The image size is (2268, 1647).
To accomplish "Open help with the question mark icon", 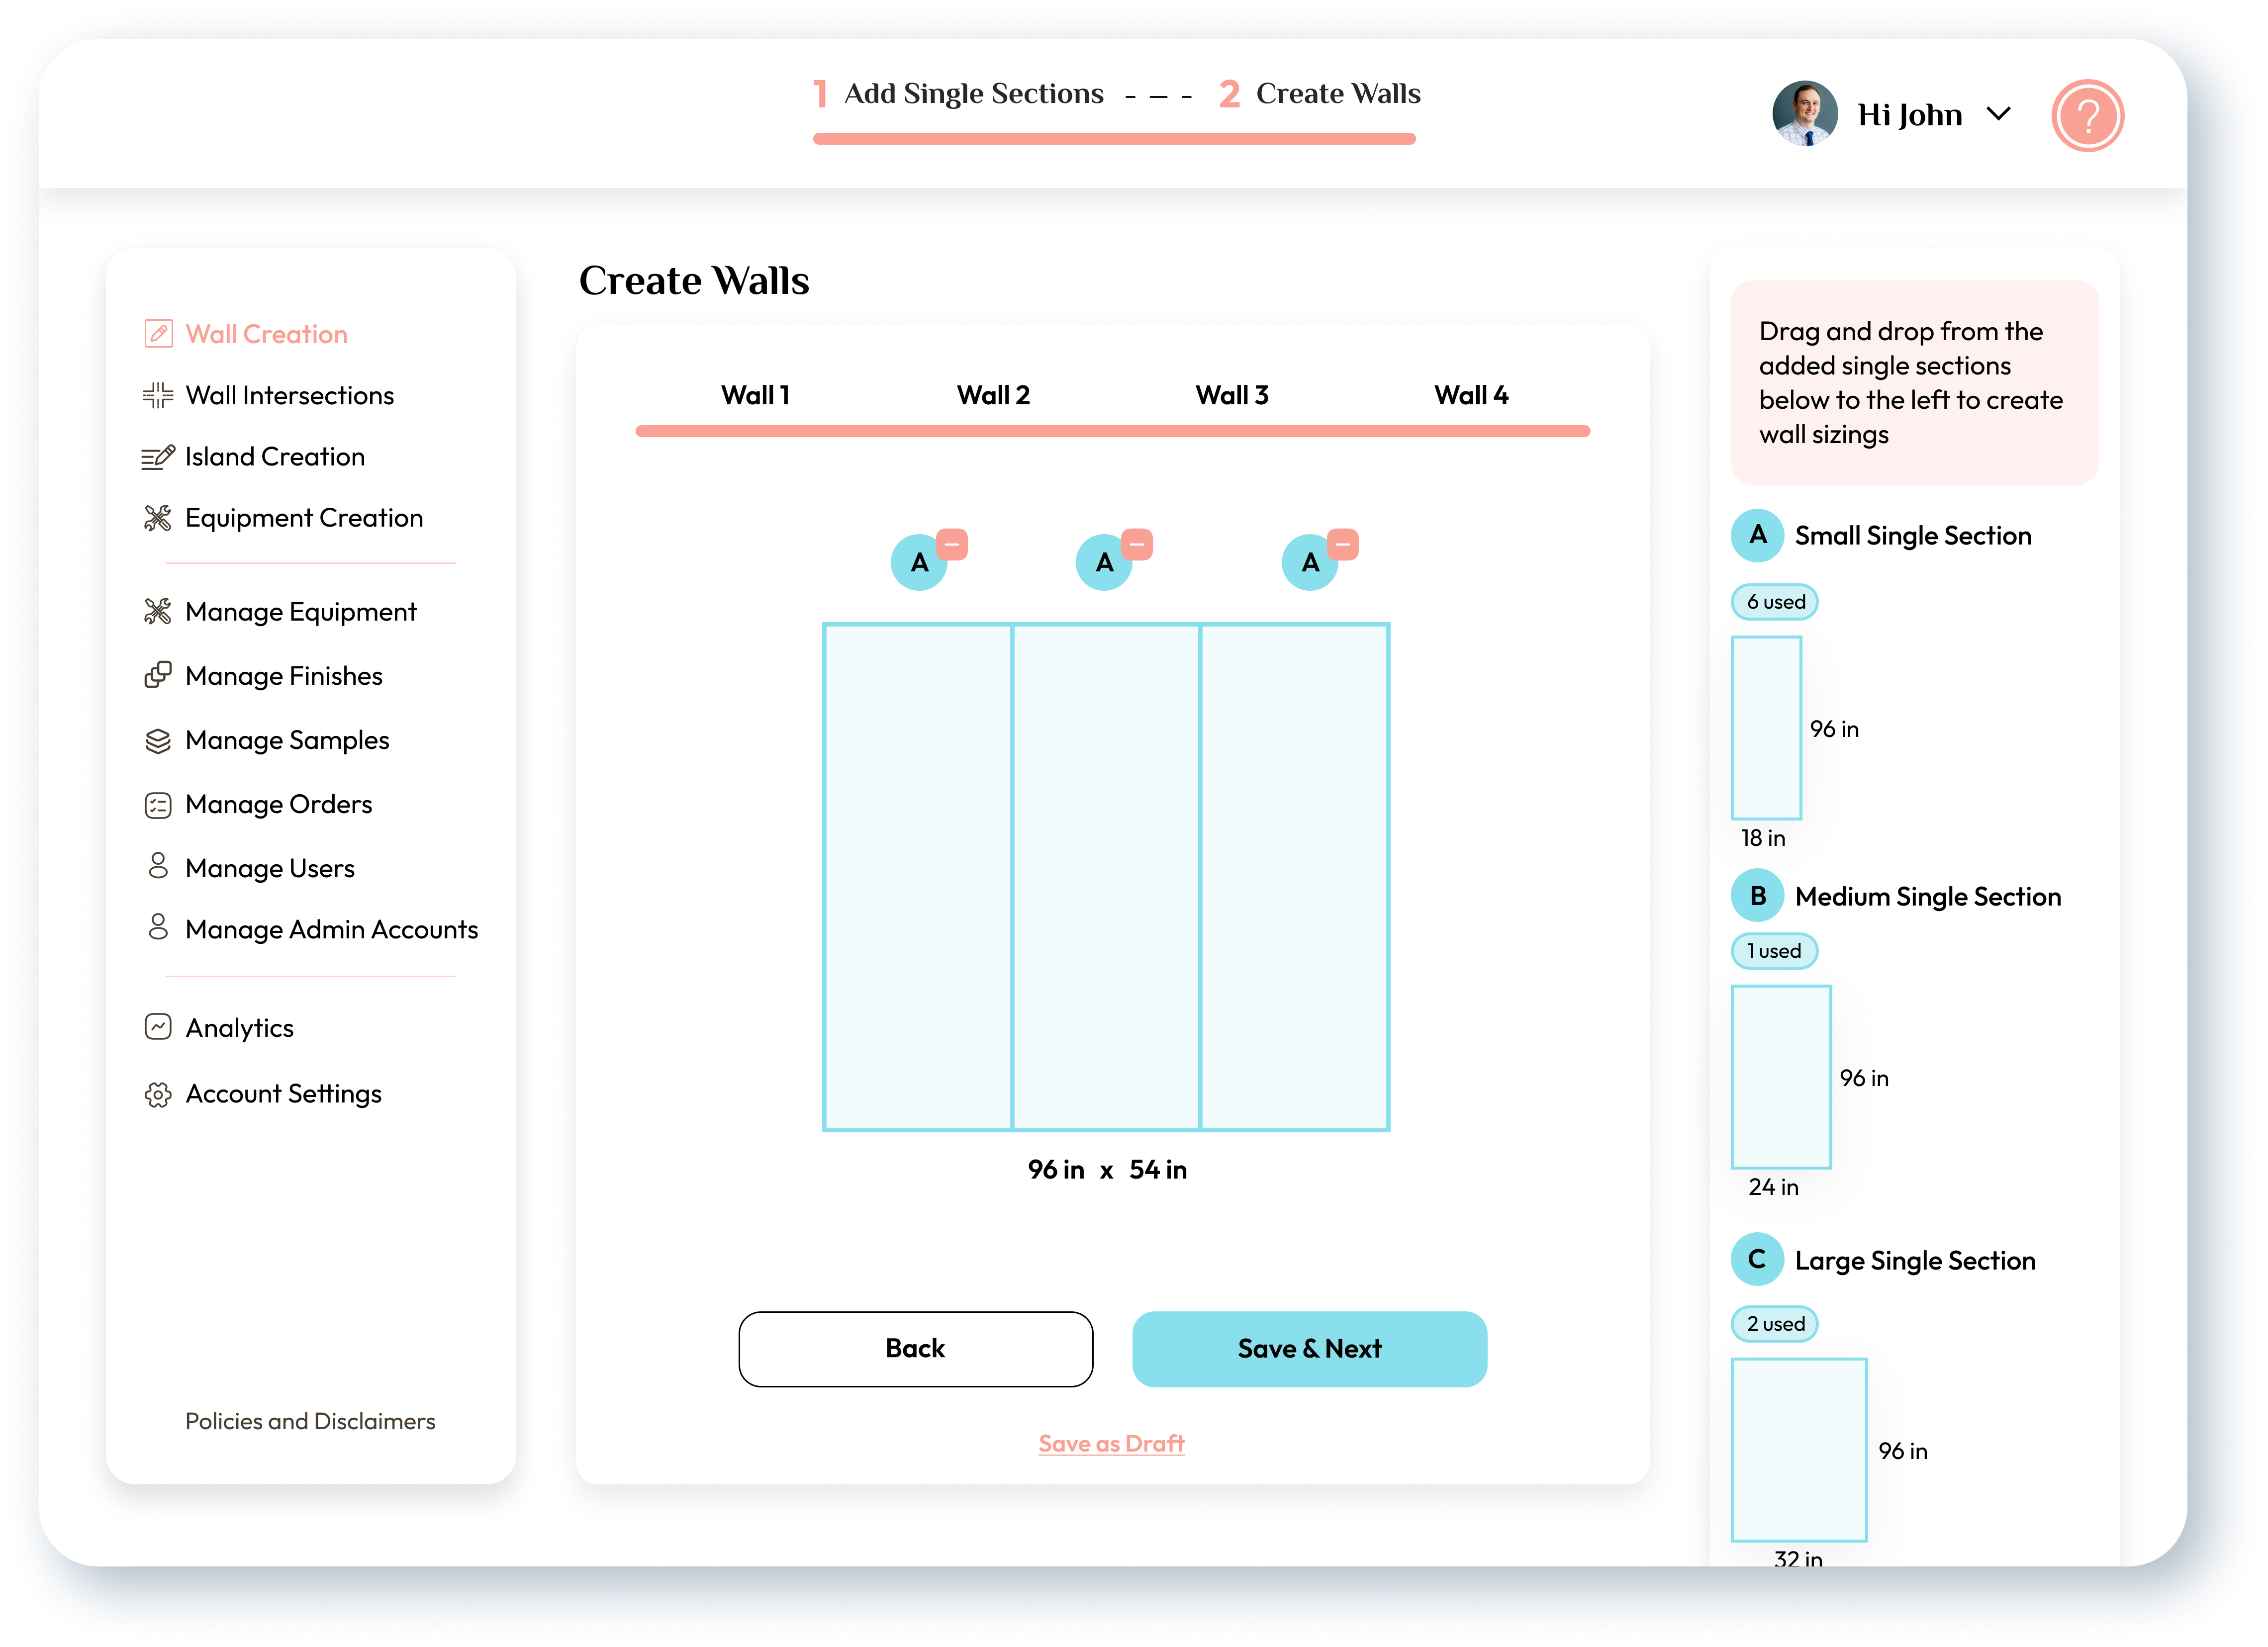I will (2087, 116).
